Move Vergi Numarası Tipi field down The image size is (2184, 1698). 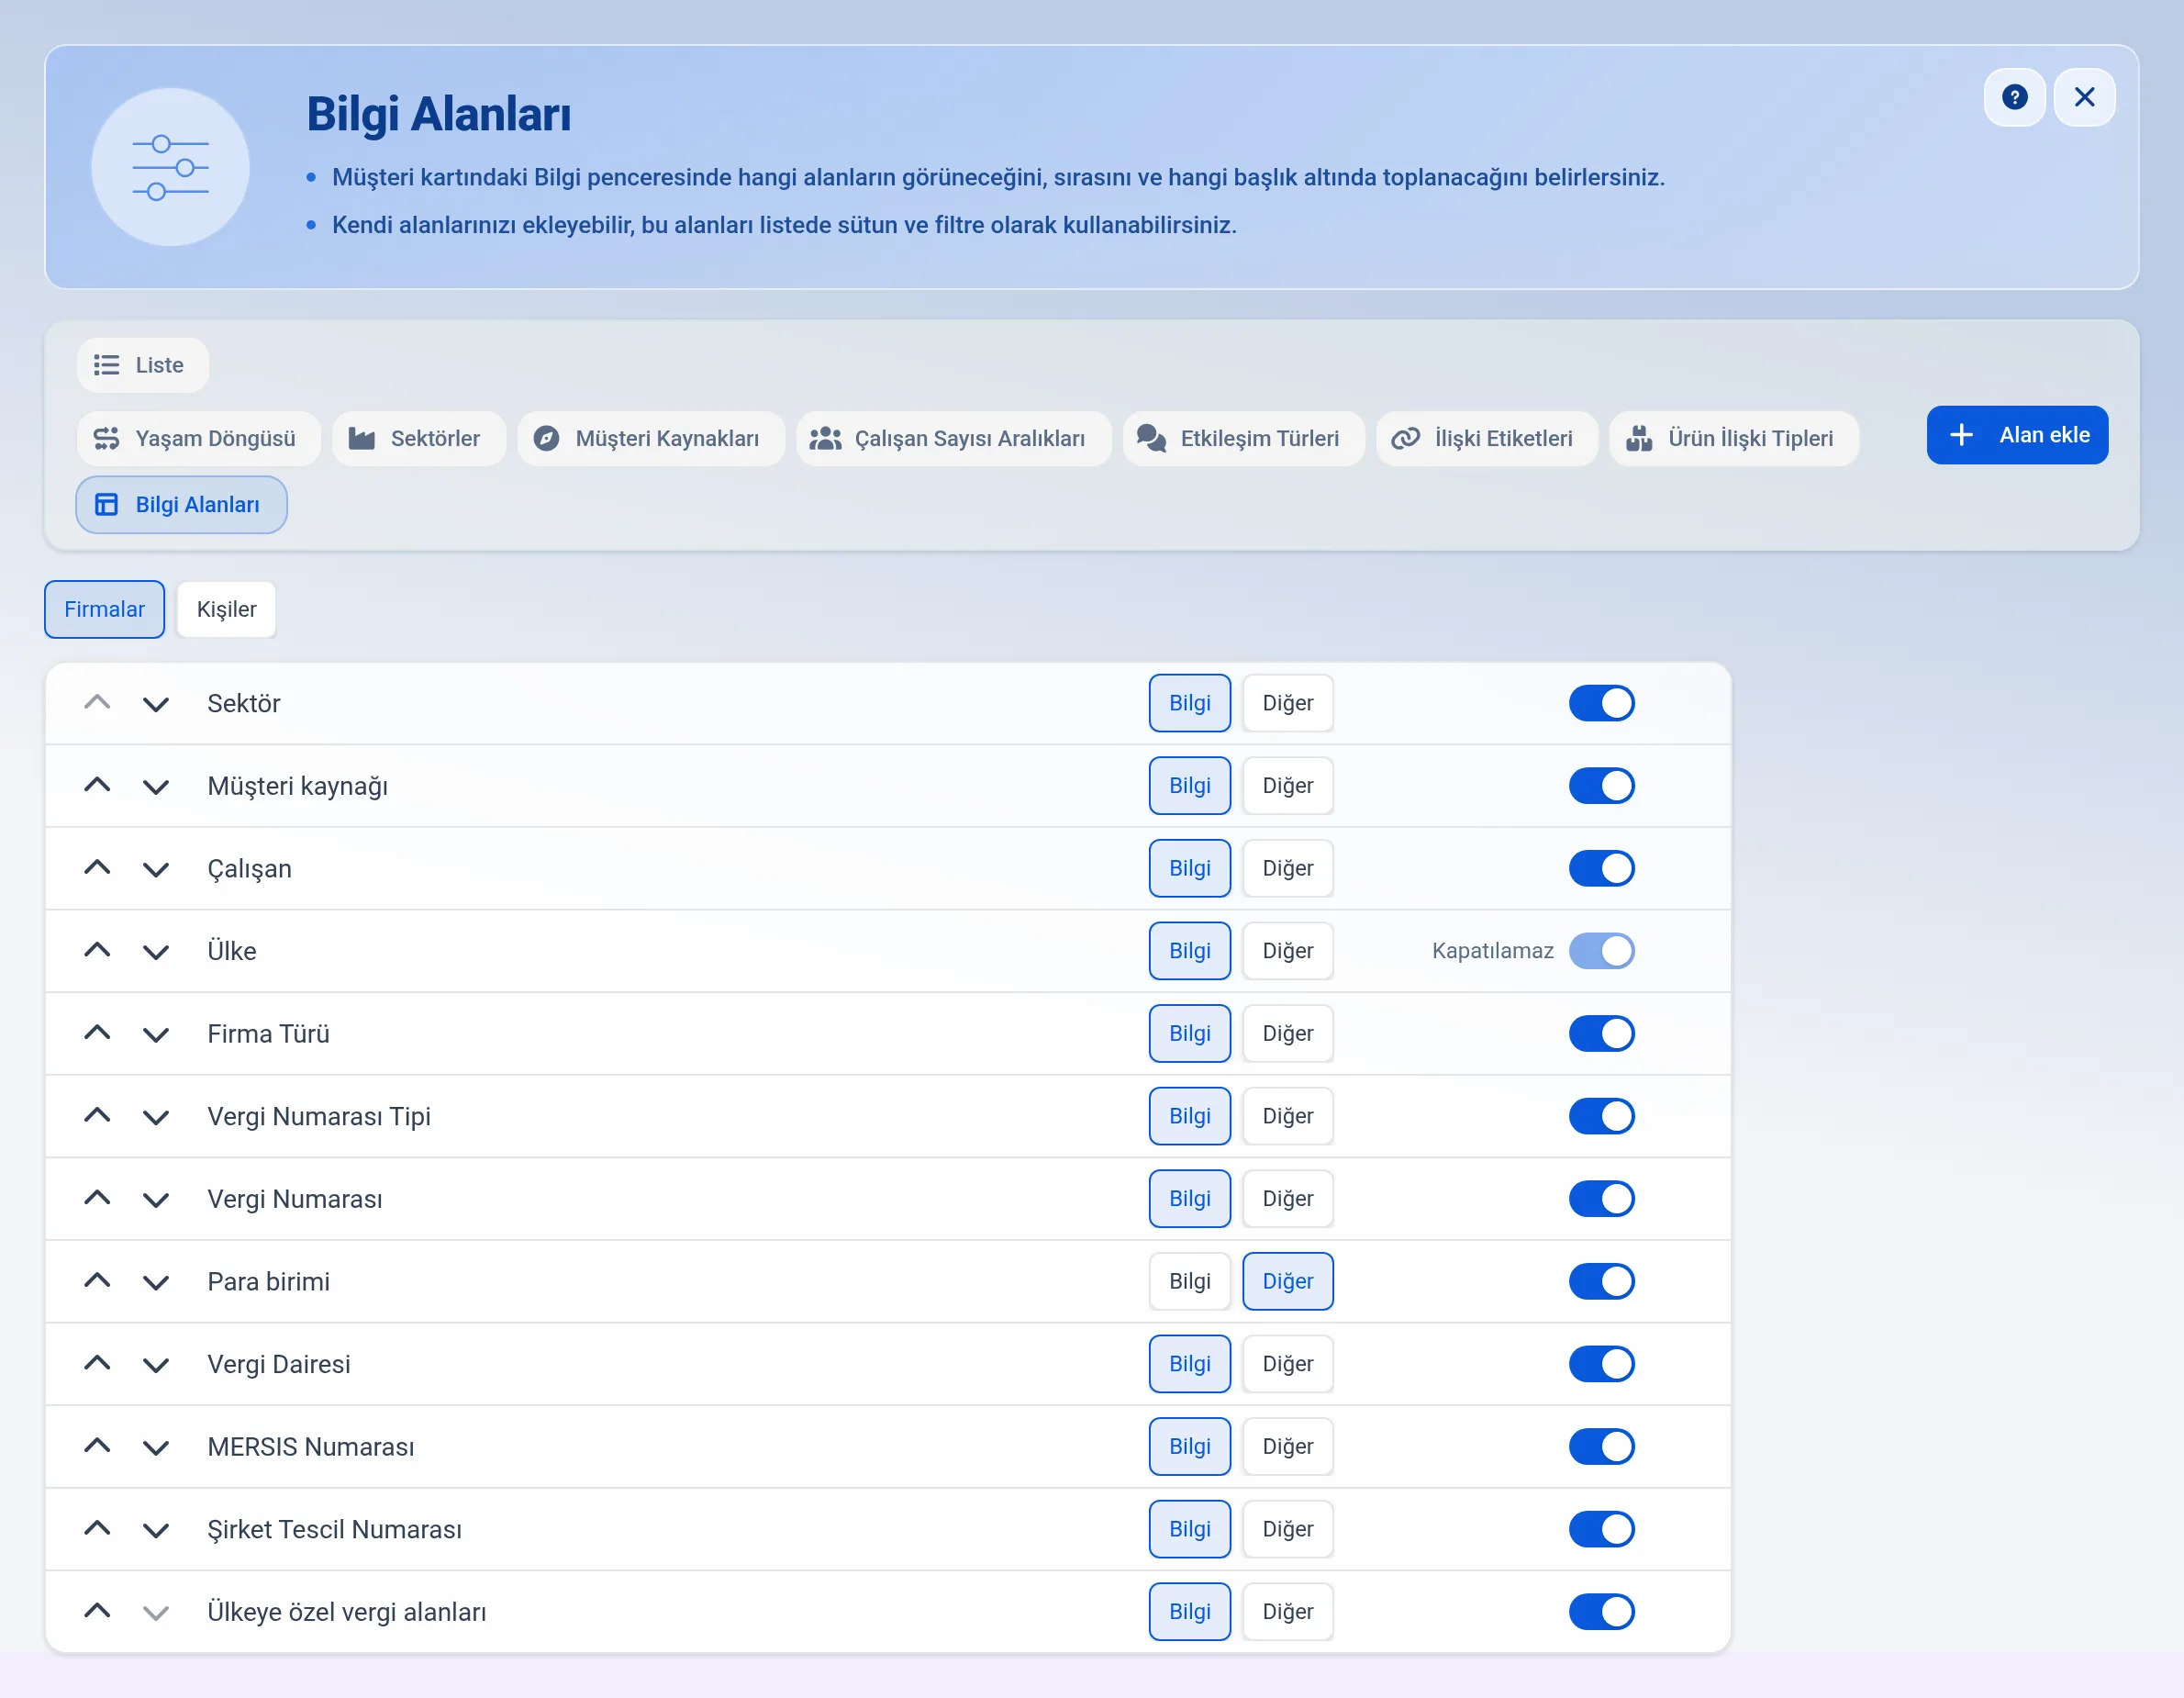pyautogui.click(x=155, y=1117)
